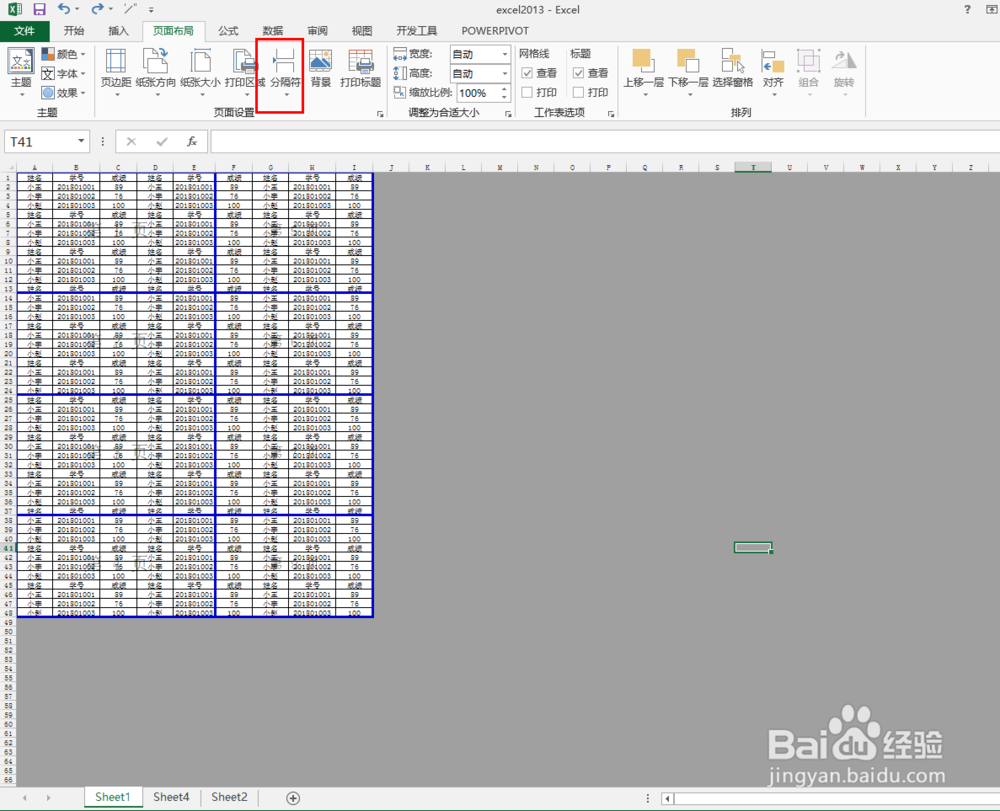Image resolution: width=1000 pixels, height=811 pixels.
Task: Select the Sheet2 tab
Action: point(229,797)
